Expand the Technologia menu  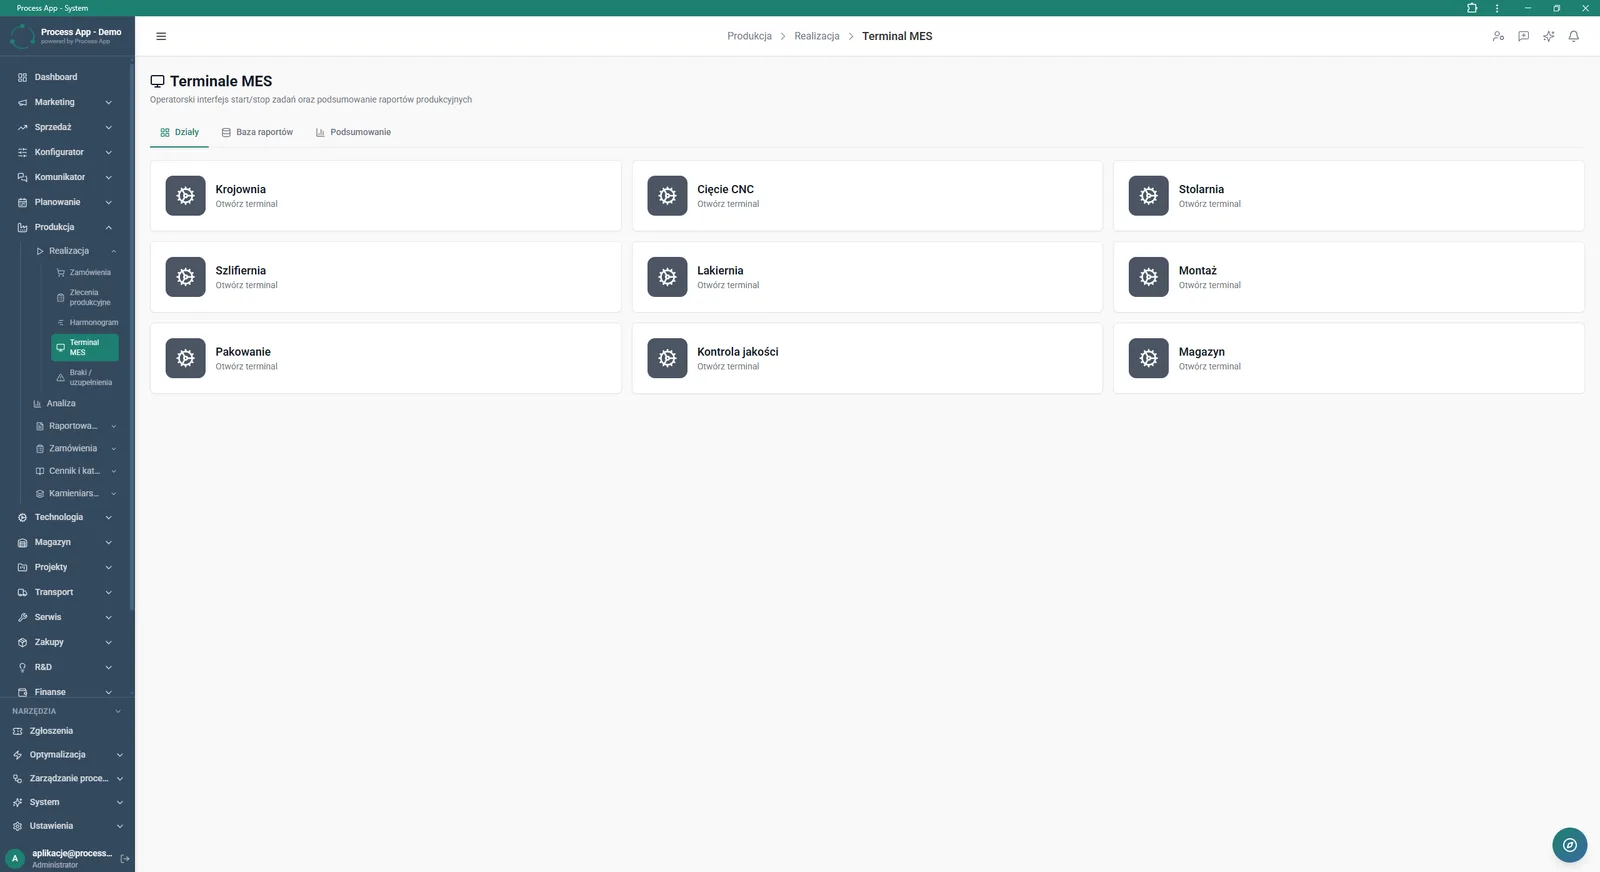[x=66, y=517]
